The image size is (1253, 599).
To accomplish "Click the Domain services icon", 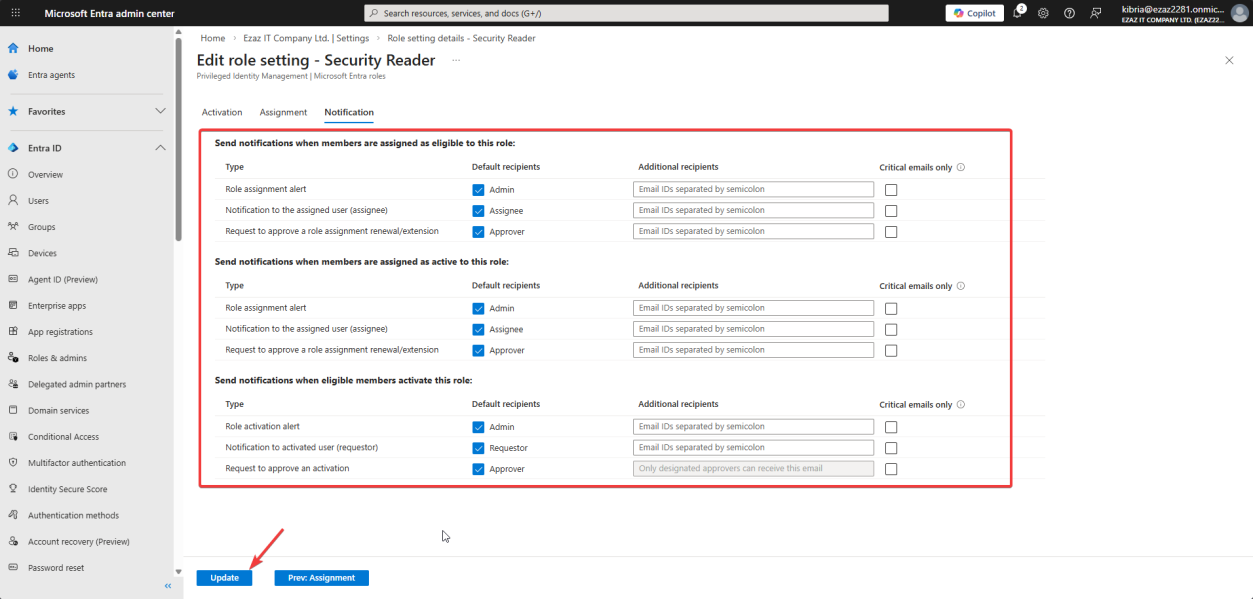I will (x=13, y=410).
